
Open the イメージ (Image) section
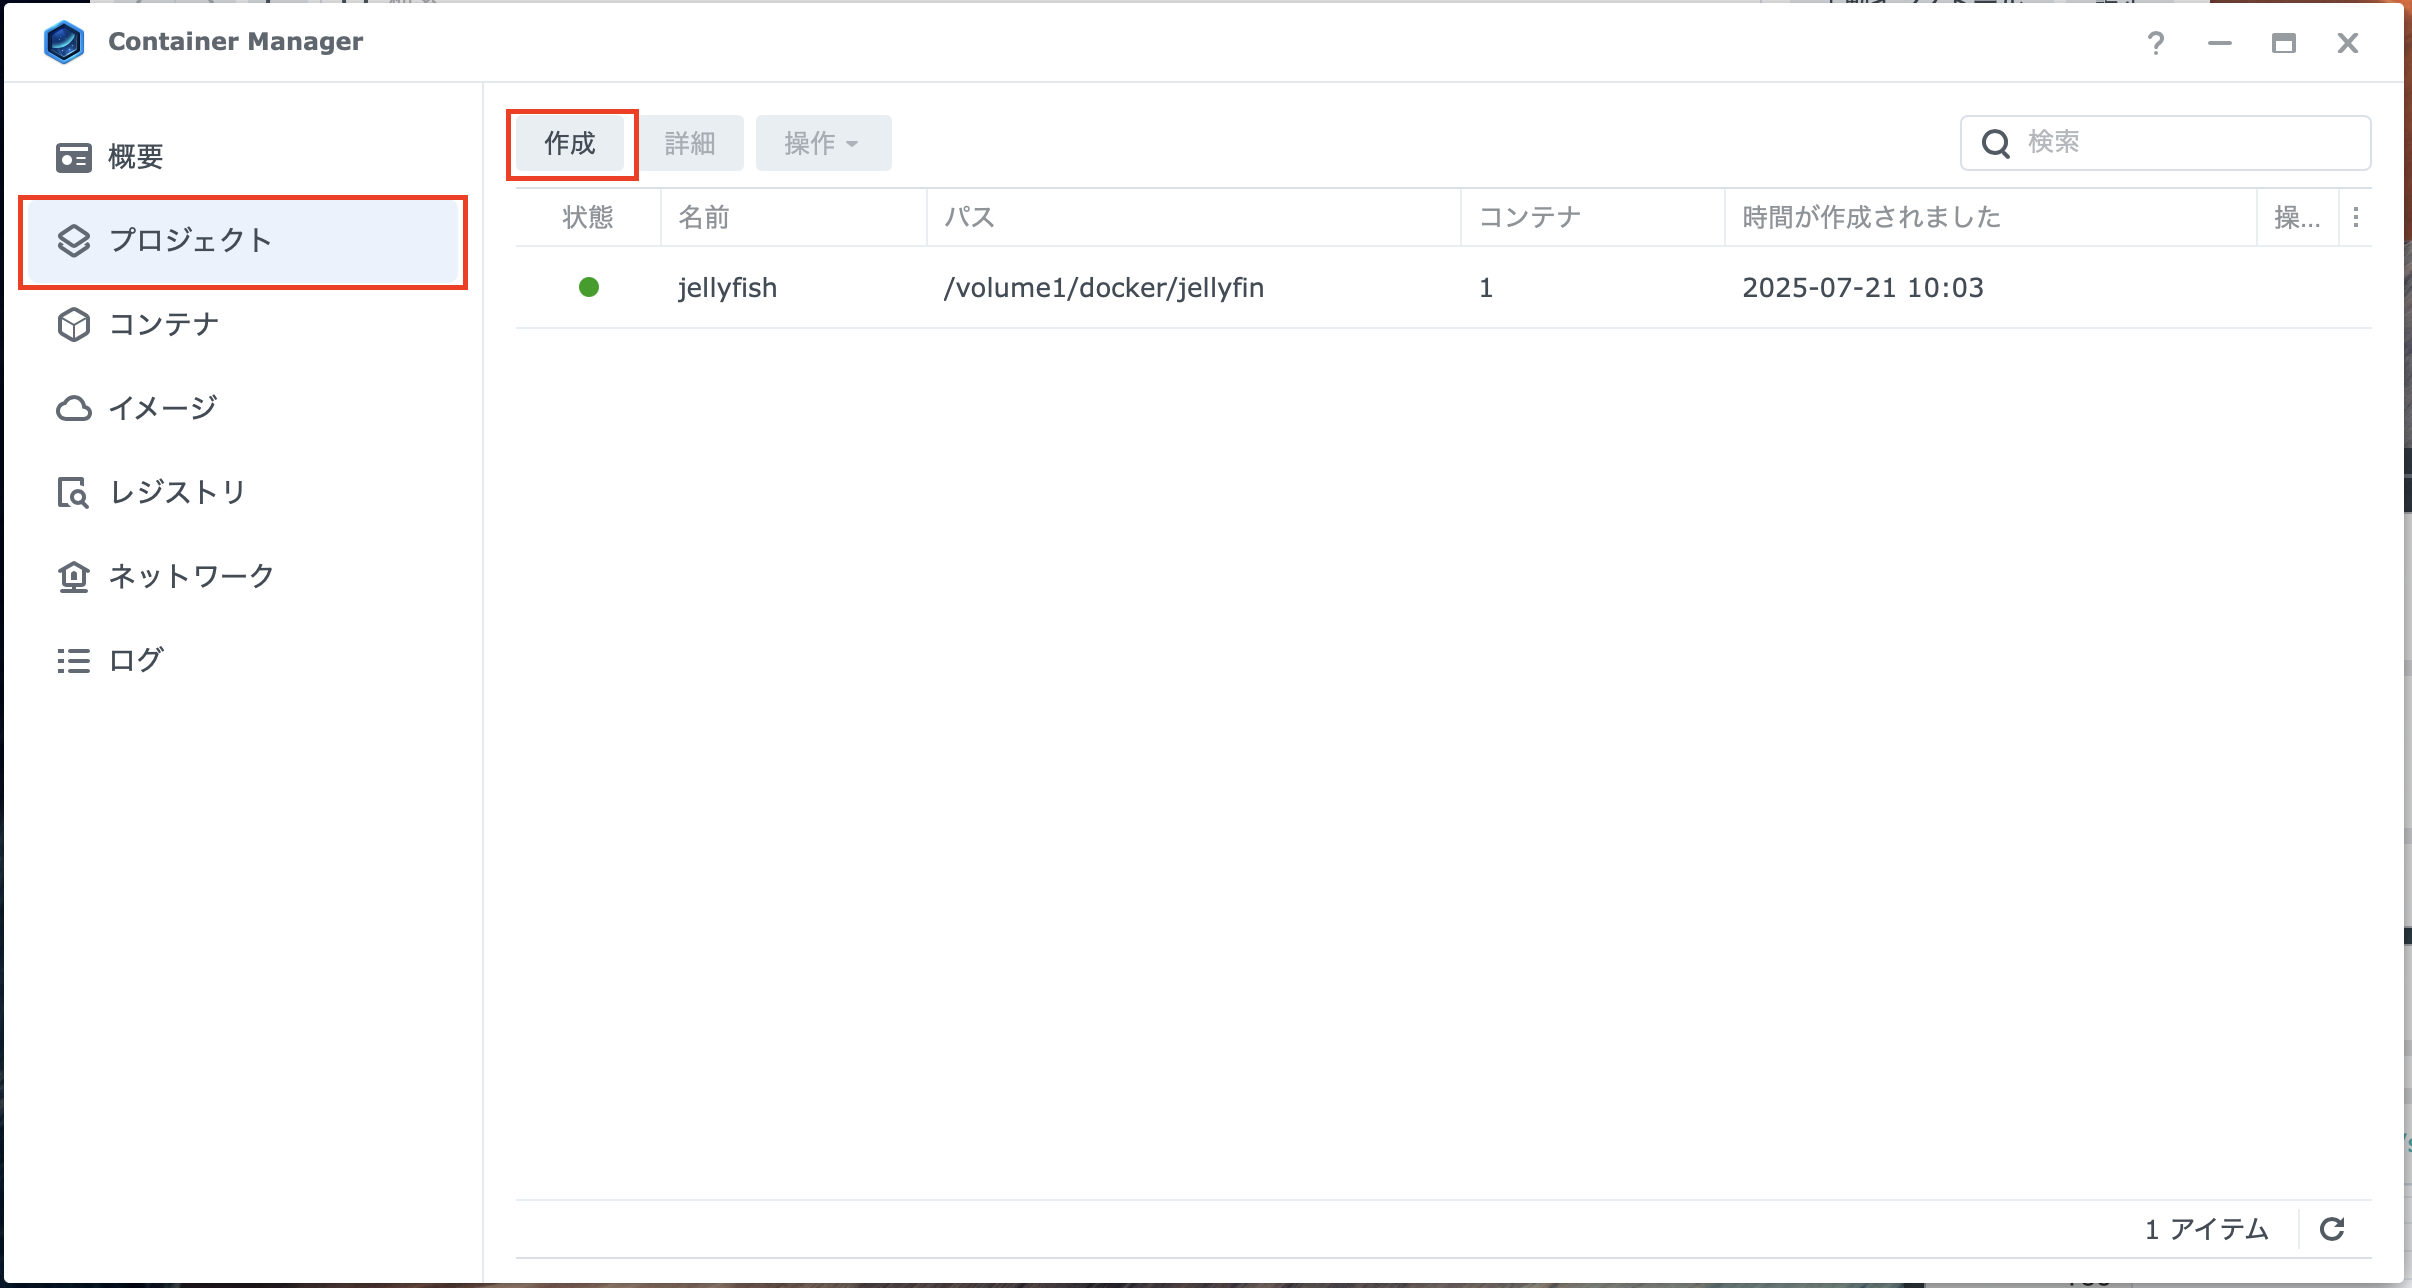click(x=160, y=407)
